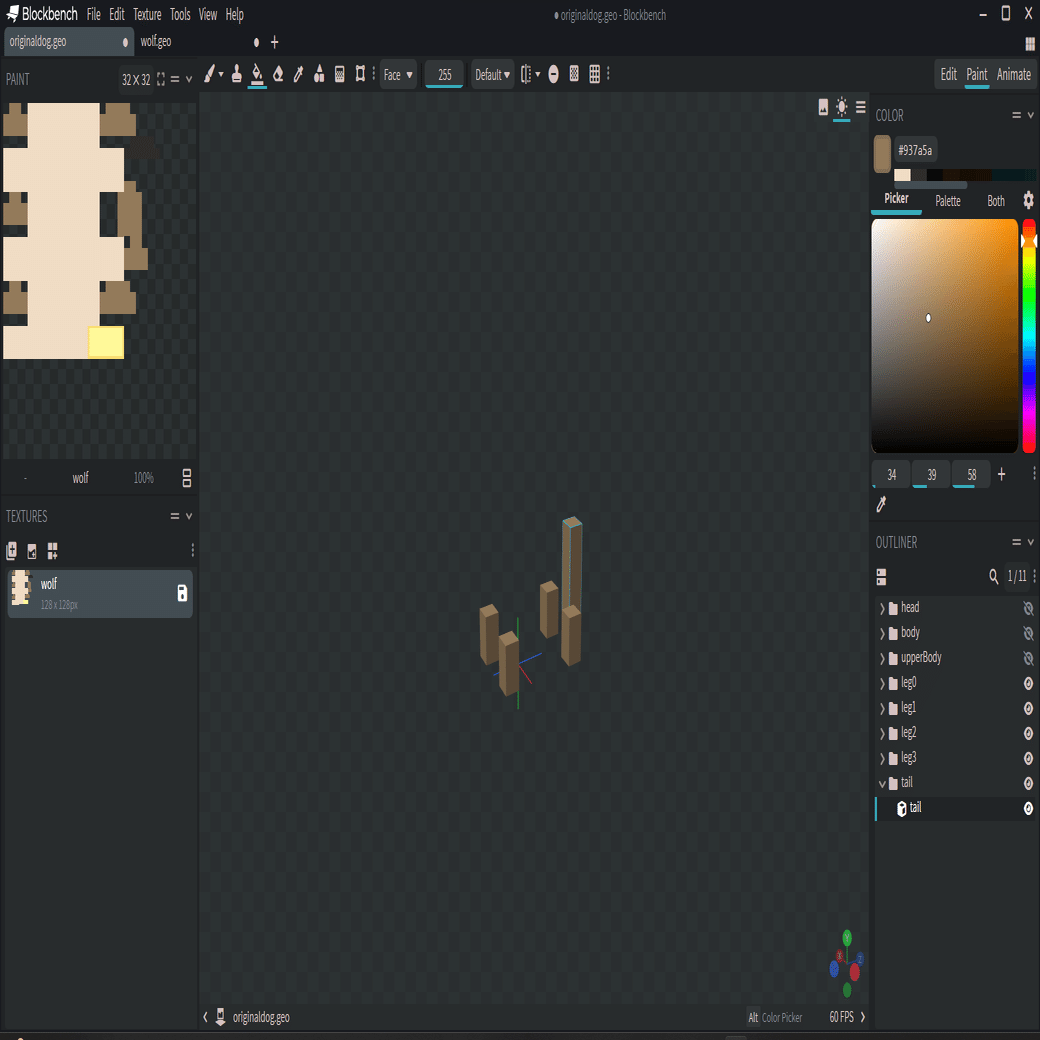The height and width of the screenshot is (1040, 1040).
Task: Select the Paint Bucket fill tool
Action: click(257, 74)
